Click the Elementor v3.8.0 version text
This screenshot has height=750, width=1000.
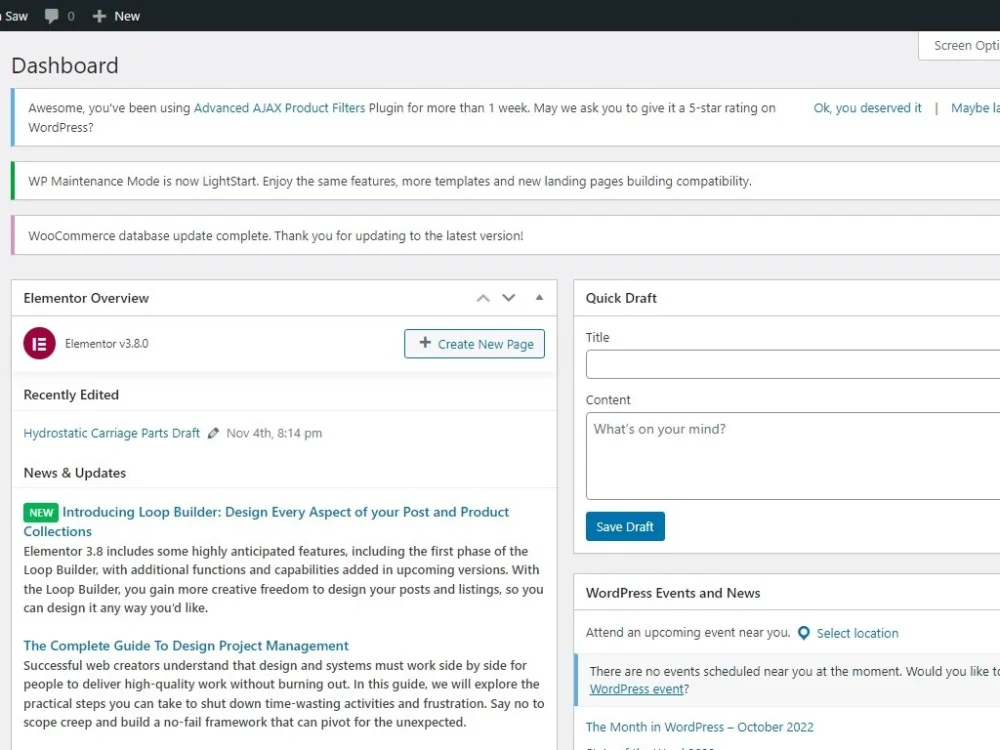[107, 344]
